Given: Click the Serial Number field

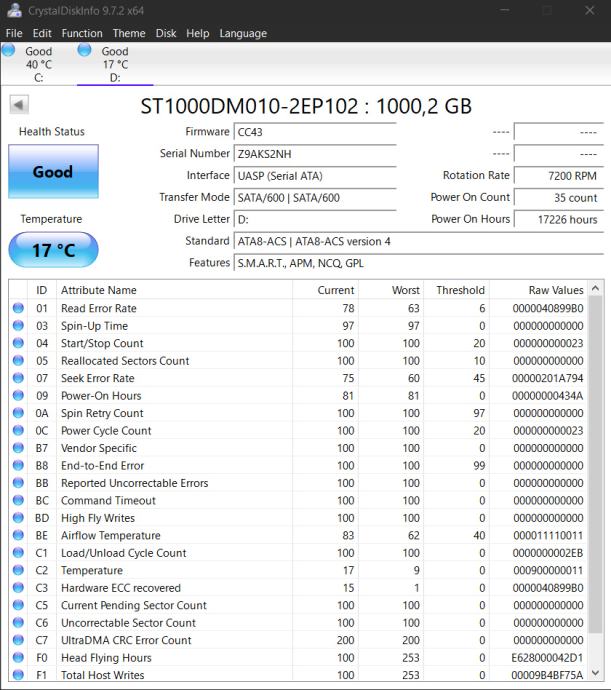Looking at the screenshot, I should pyautogui.click(x=314, y=154).
